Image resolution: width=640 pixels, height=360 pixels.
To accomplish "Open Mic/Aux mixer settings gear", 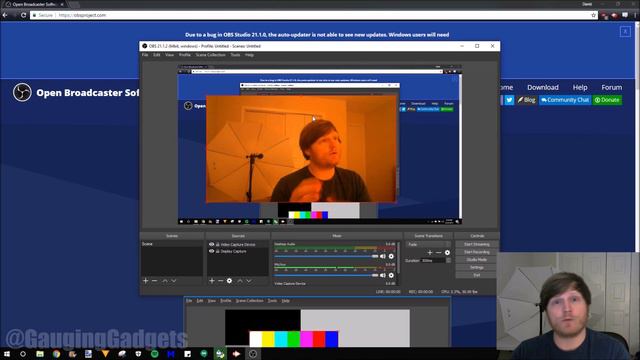I will pos(391,276).
